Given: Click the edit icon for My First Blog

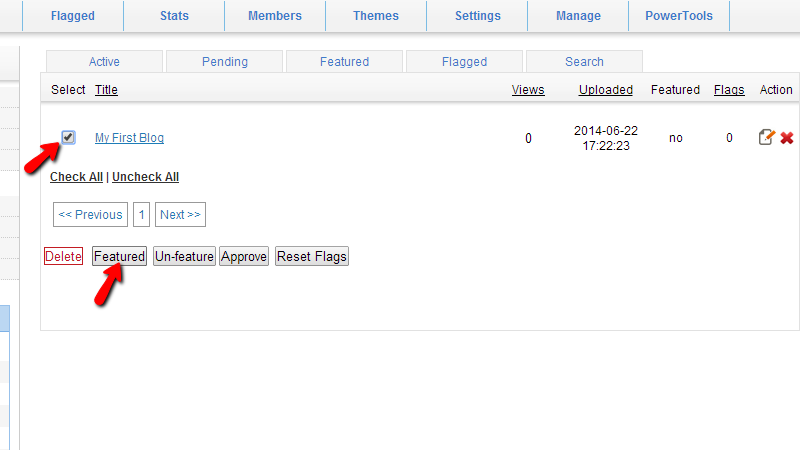Looking at the screenshot, I should click(x=766, y=138).
